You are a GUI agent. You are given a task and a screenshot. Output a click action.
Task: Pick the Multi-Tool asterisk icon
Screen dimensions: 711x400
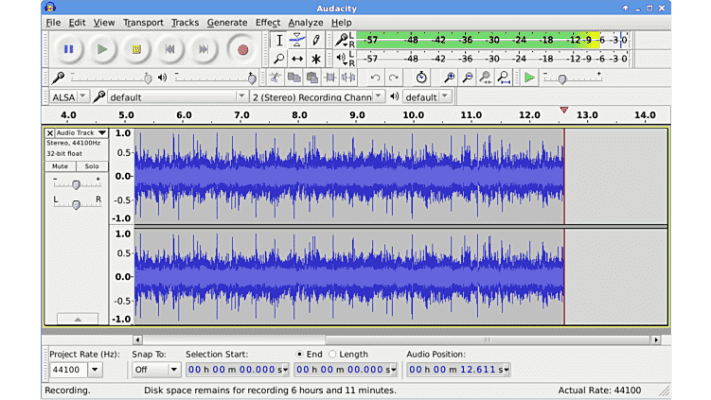pos(316,59)
